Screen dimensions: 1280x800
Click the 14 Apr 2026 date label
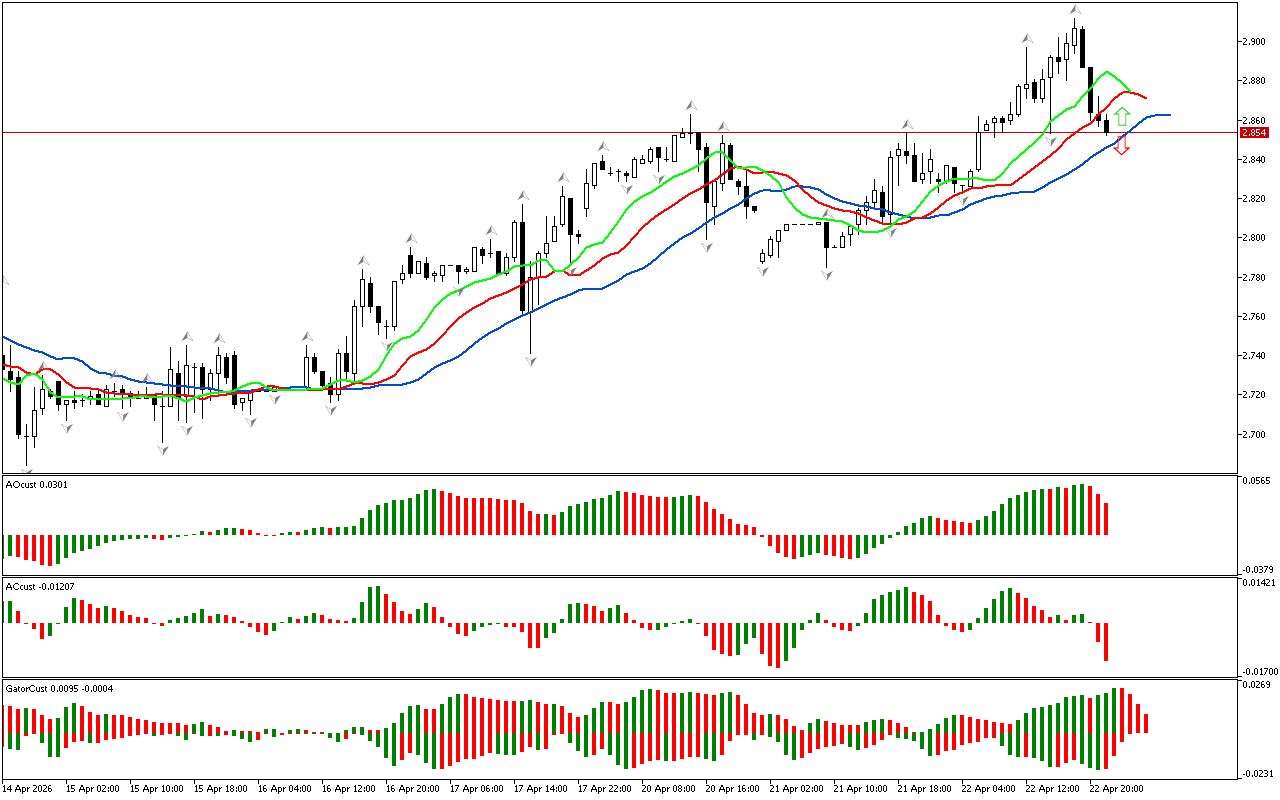pyautogui.click(x=28, y=788)
